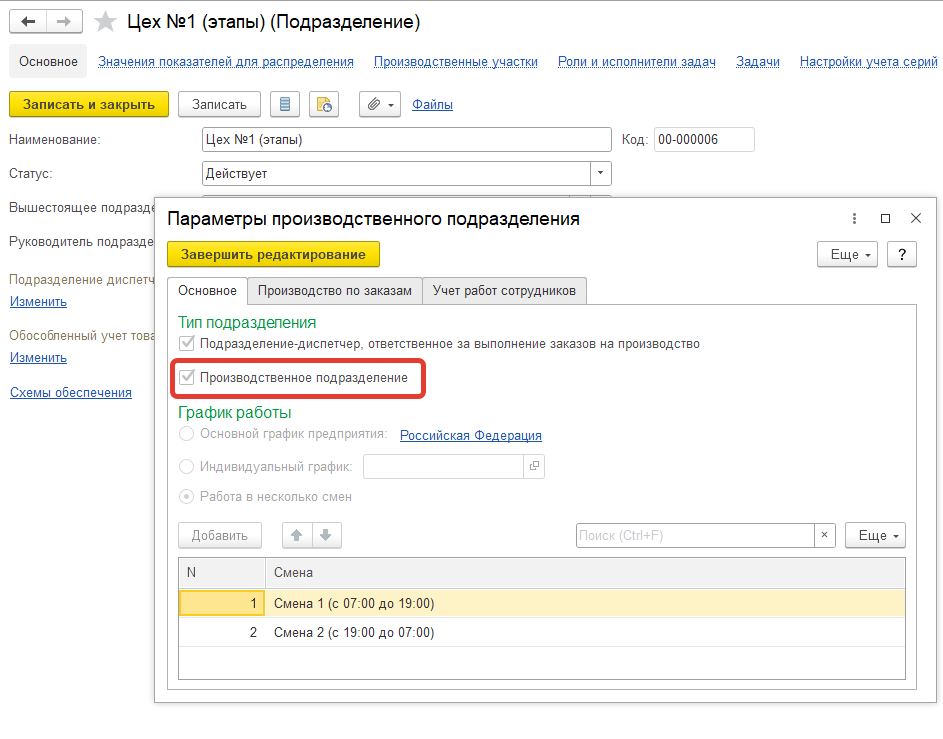
Task: Click the change history icon with clock
Action: tap(324, 104)
